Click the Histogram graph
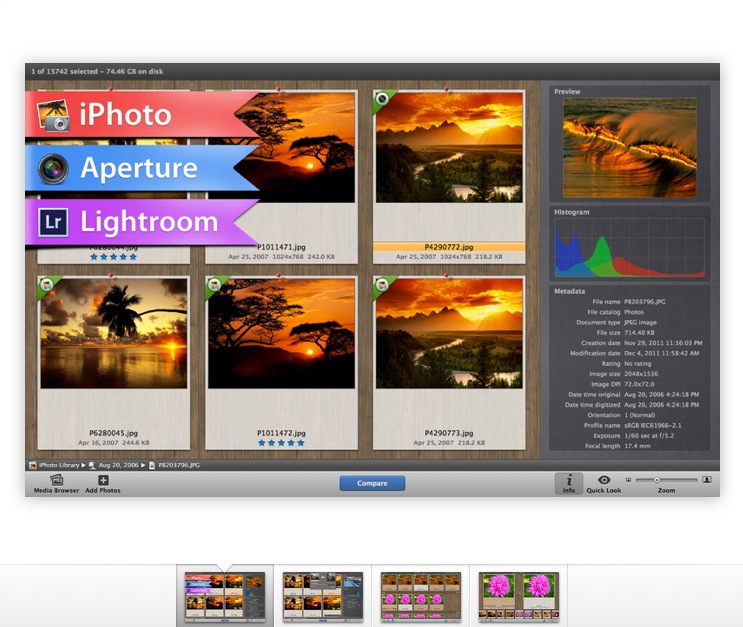743x627 pixels. pyautogui.click(x=630, y=247)
